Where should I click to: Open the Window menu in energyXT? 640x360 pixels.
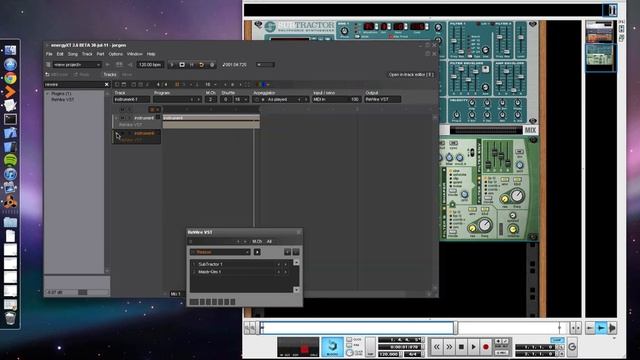[x=135, y=54]
